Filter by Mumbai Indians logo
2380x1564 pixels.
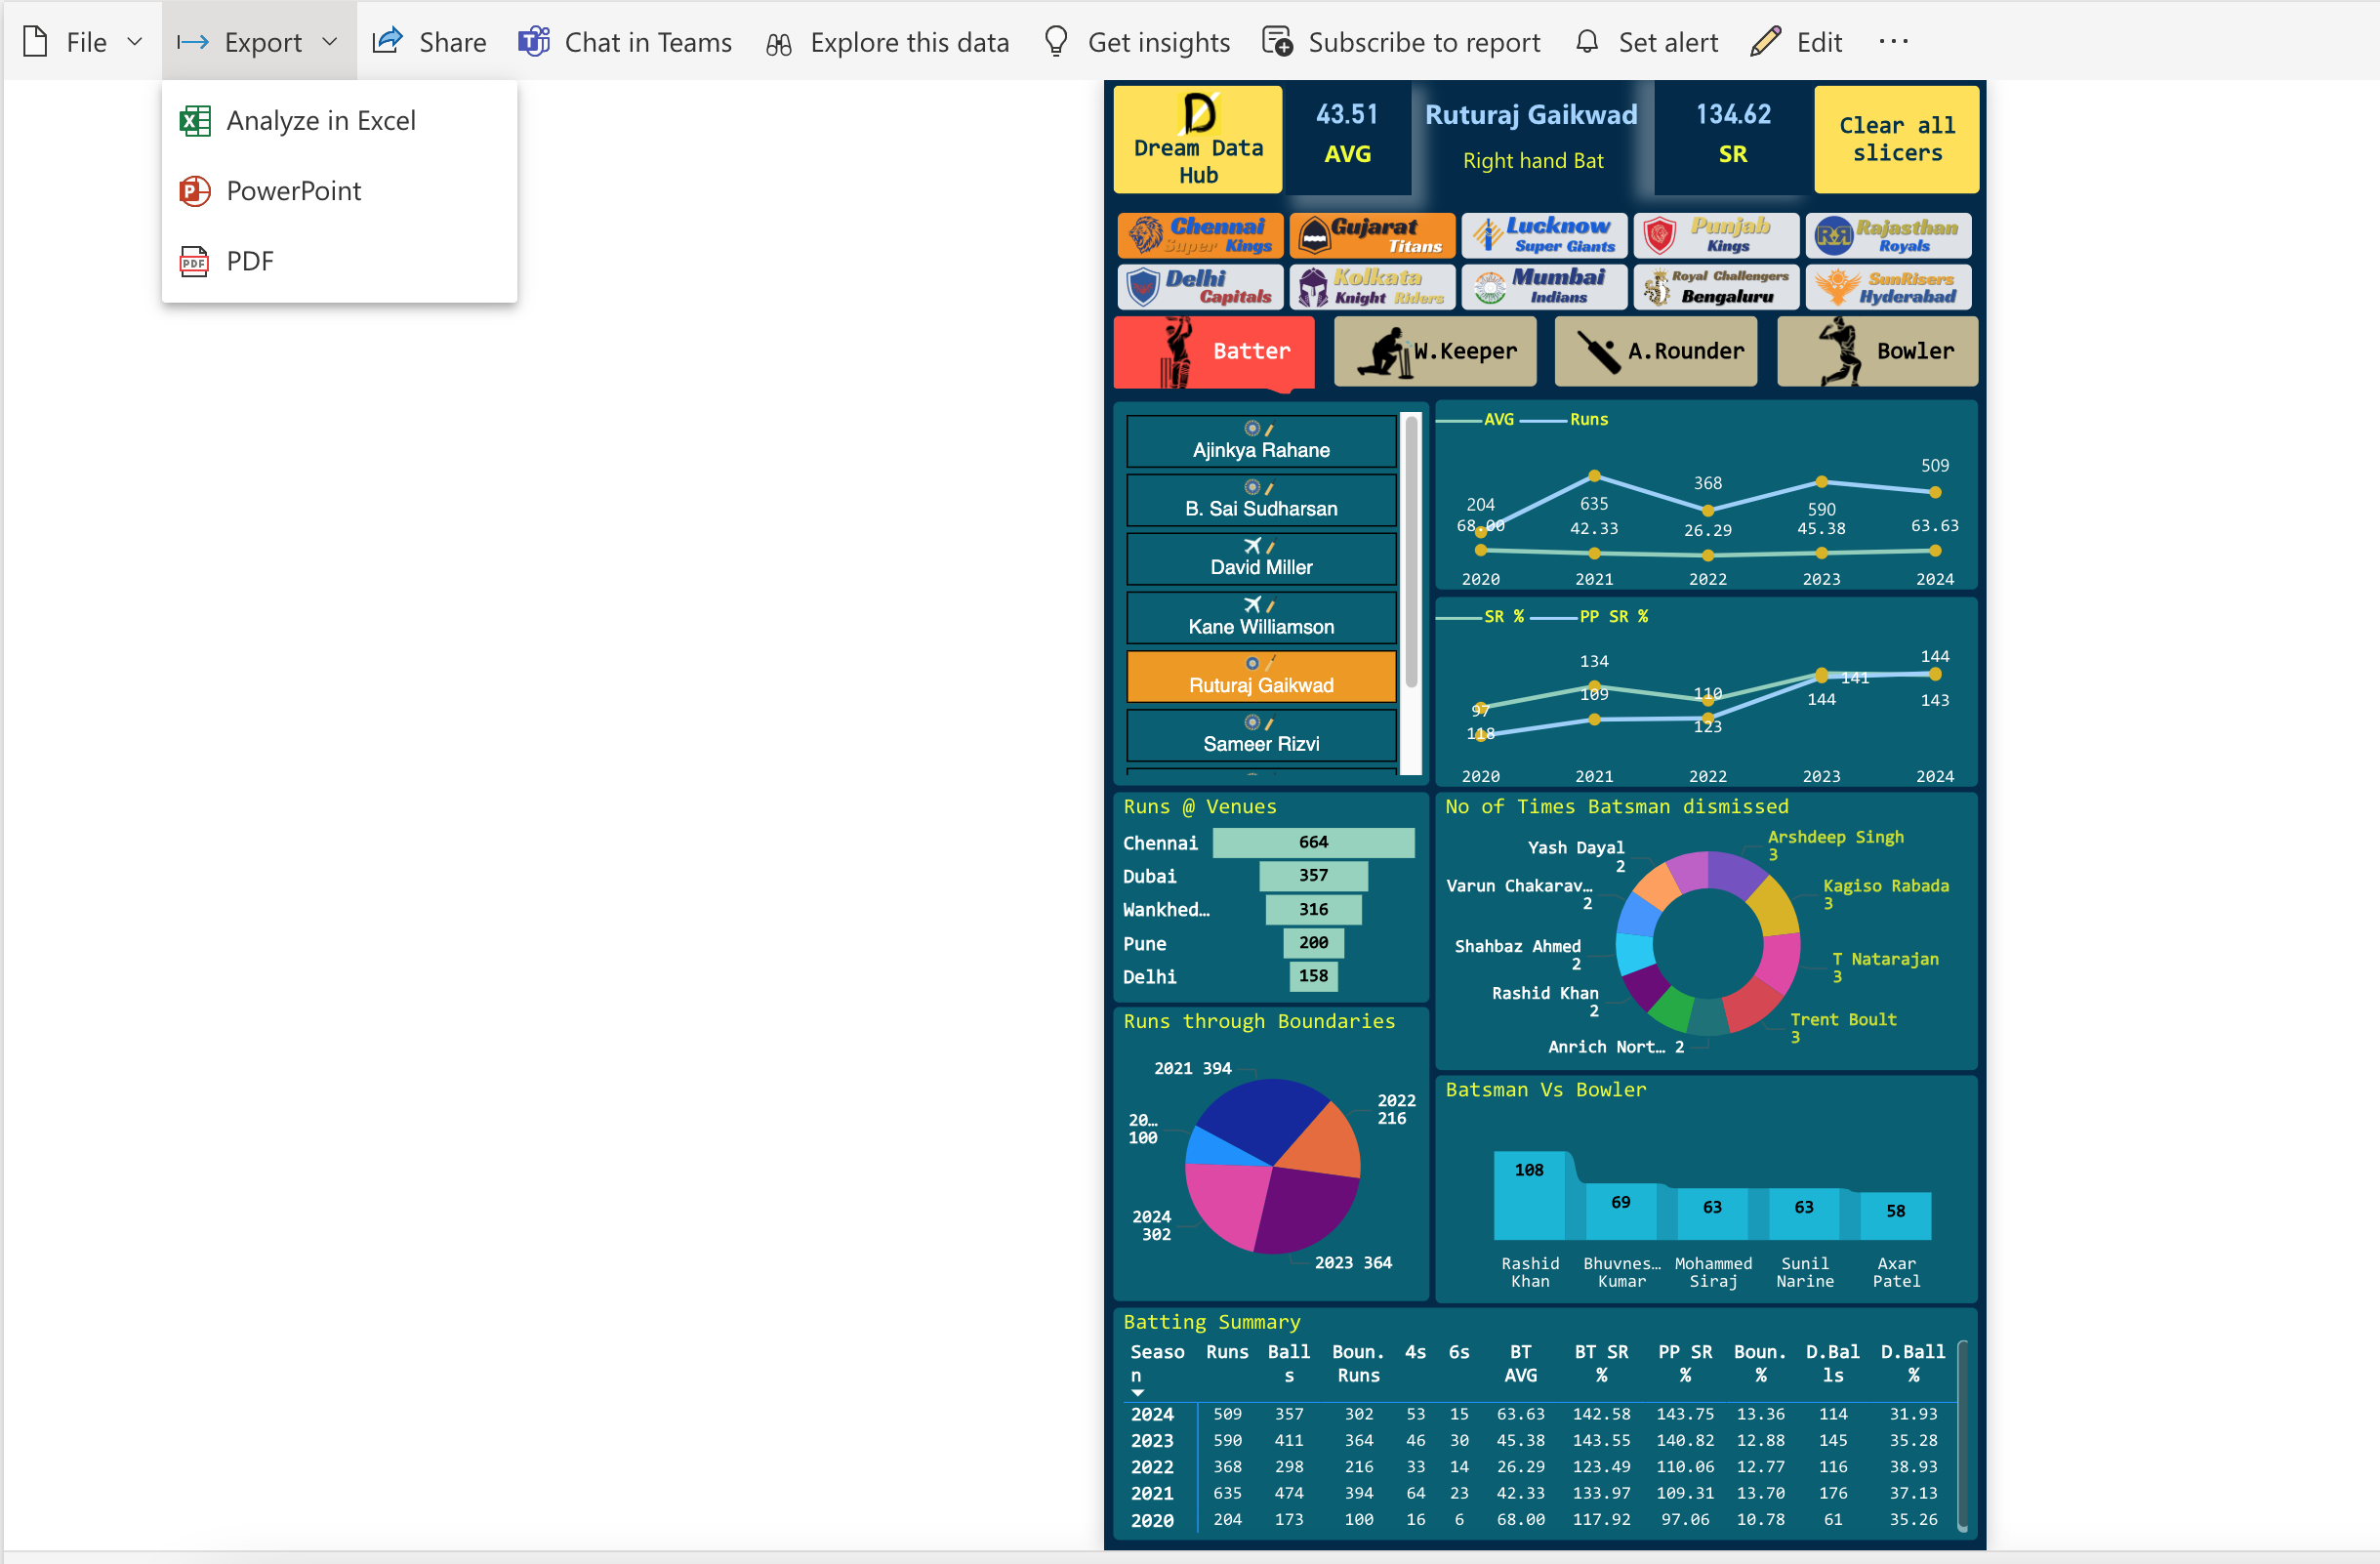click(x=1544, y=287)
